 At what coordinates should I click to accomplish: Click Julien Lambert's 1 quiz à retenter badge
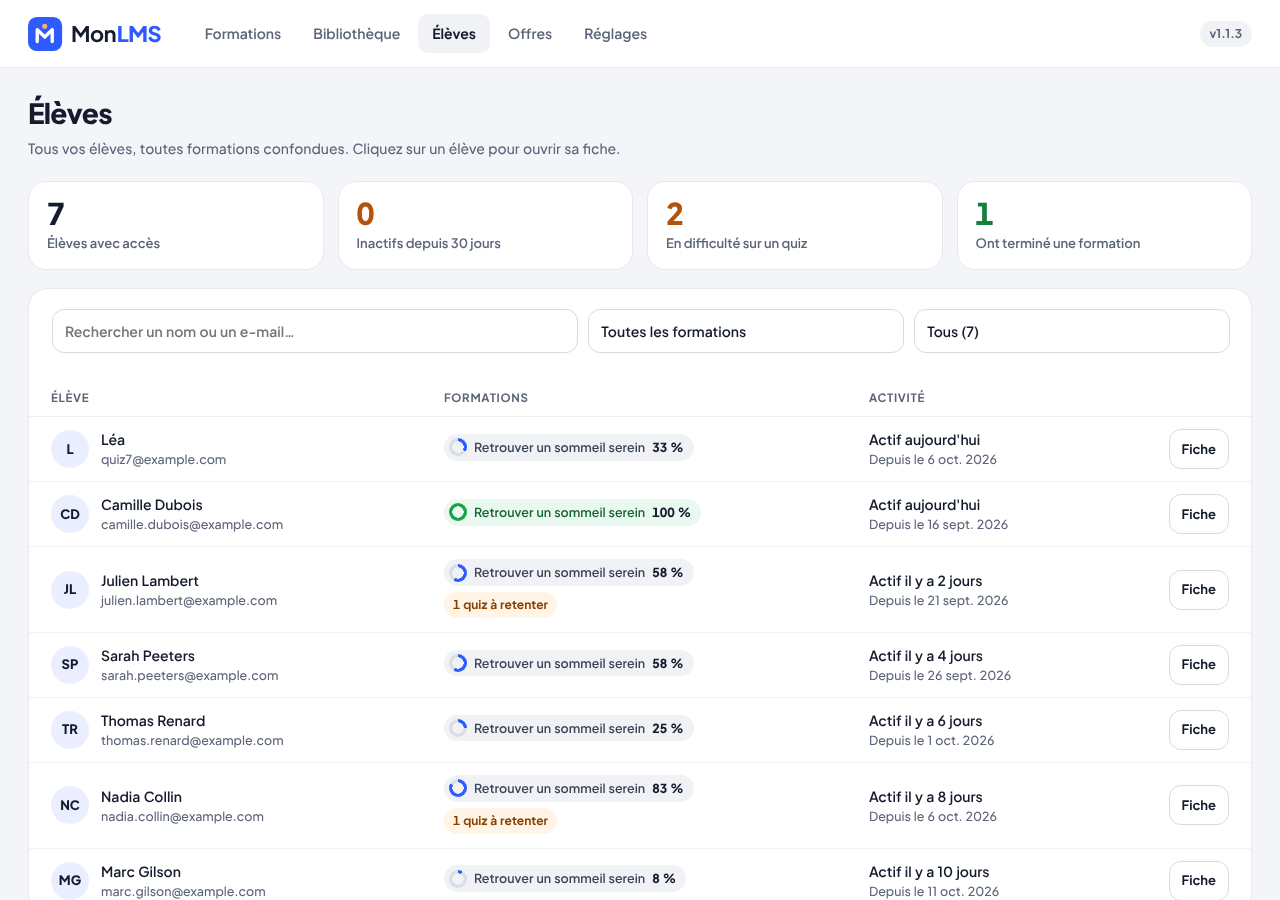(501, 605)
